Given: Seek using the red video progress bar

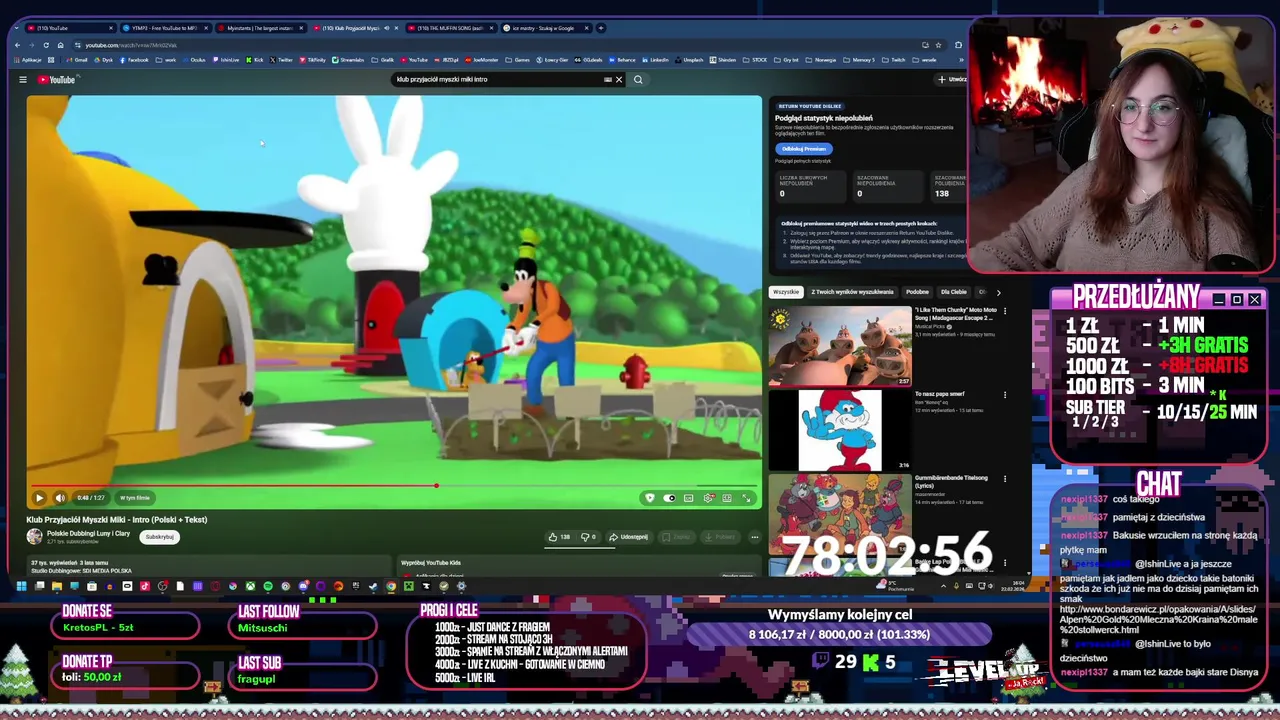Looking at the screenshot, I should tap(394, 486).
